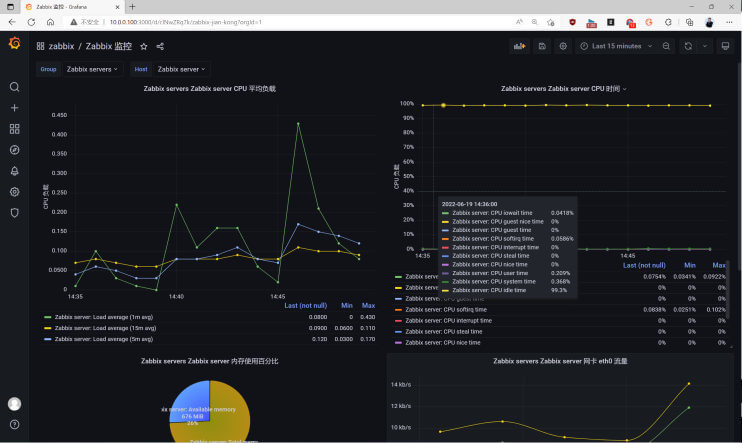
Task: Go to browser home page
Action: pos(50,22)
